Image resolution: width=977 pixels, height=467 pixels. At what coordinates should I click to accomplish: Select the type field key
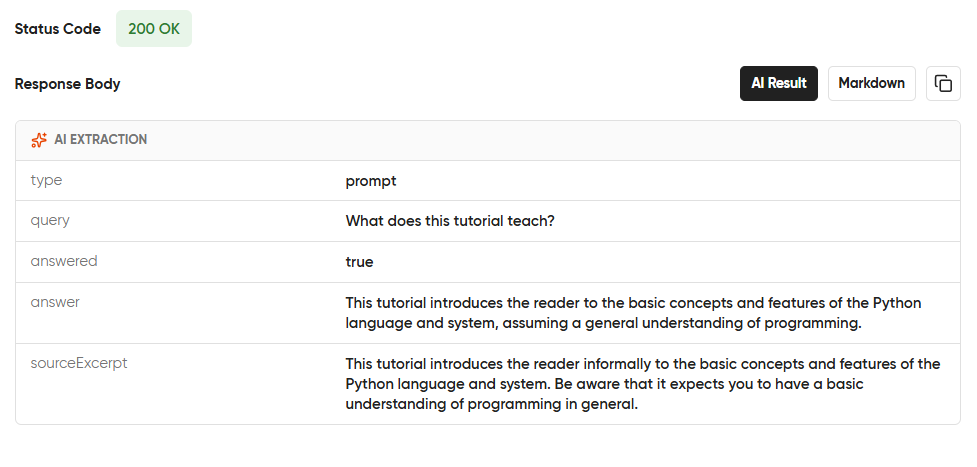click(x=46, y=181)
